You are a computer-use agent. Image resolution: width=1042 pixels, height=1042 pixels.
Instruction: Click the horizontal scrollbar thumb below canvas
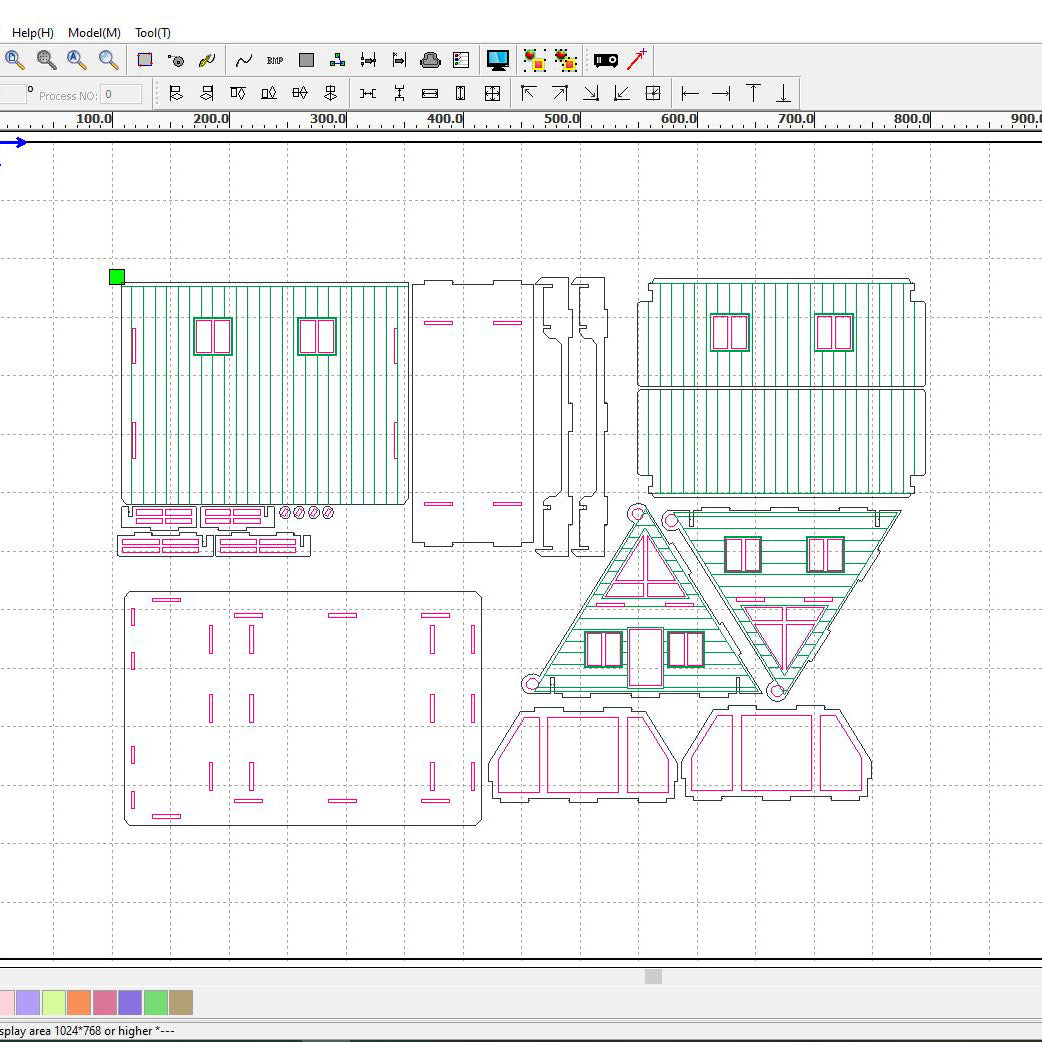click(653, 976)
